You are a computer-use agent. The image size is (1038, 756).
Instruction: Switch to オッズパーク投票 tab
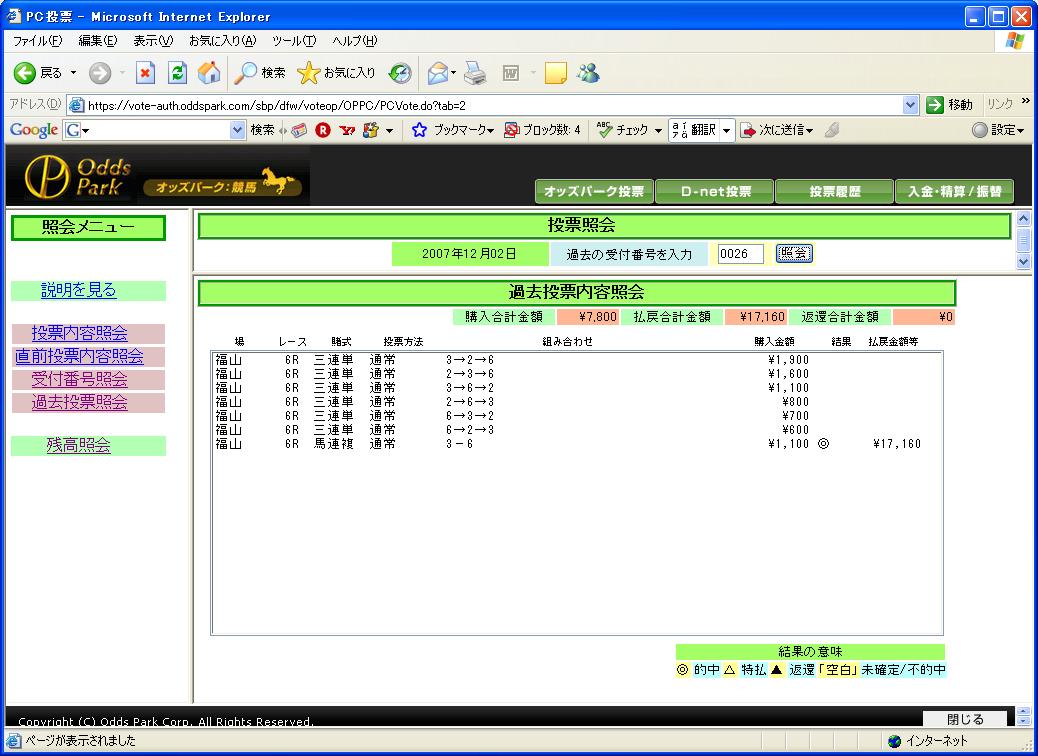594,191
